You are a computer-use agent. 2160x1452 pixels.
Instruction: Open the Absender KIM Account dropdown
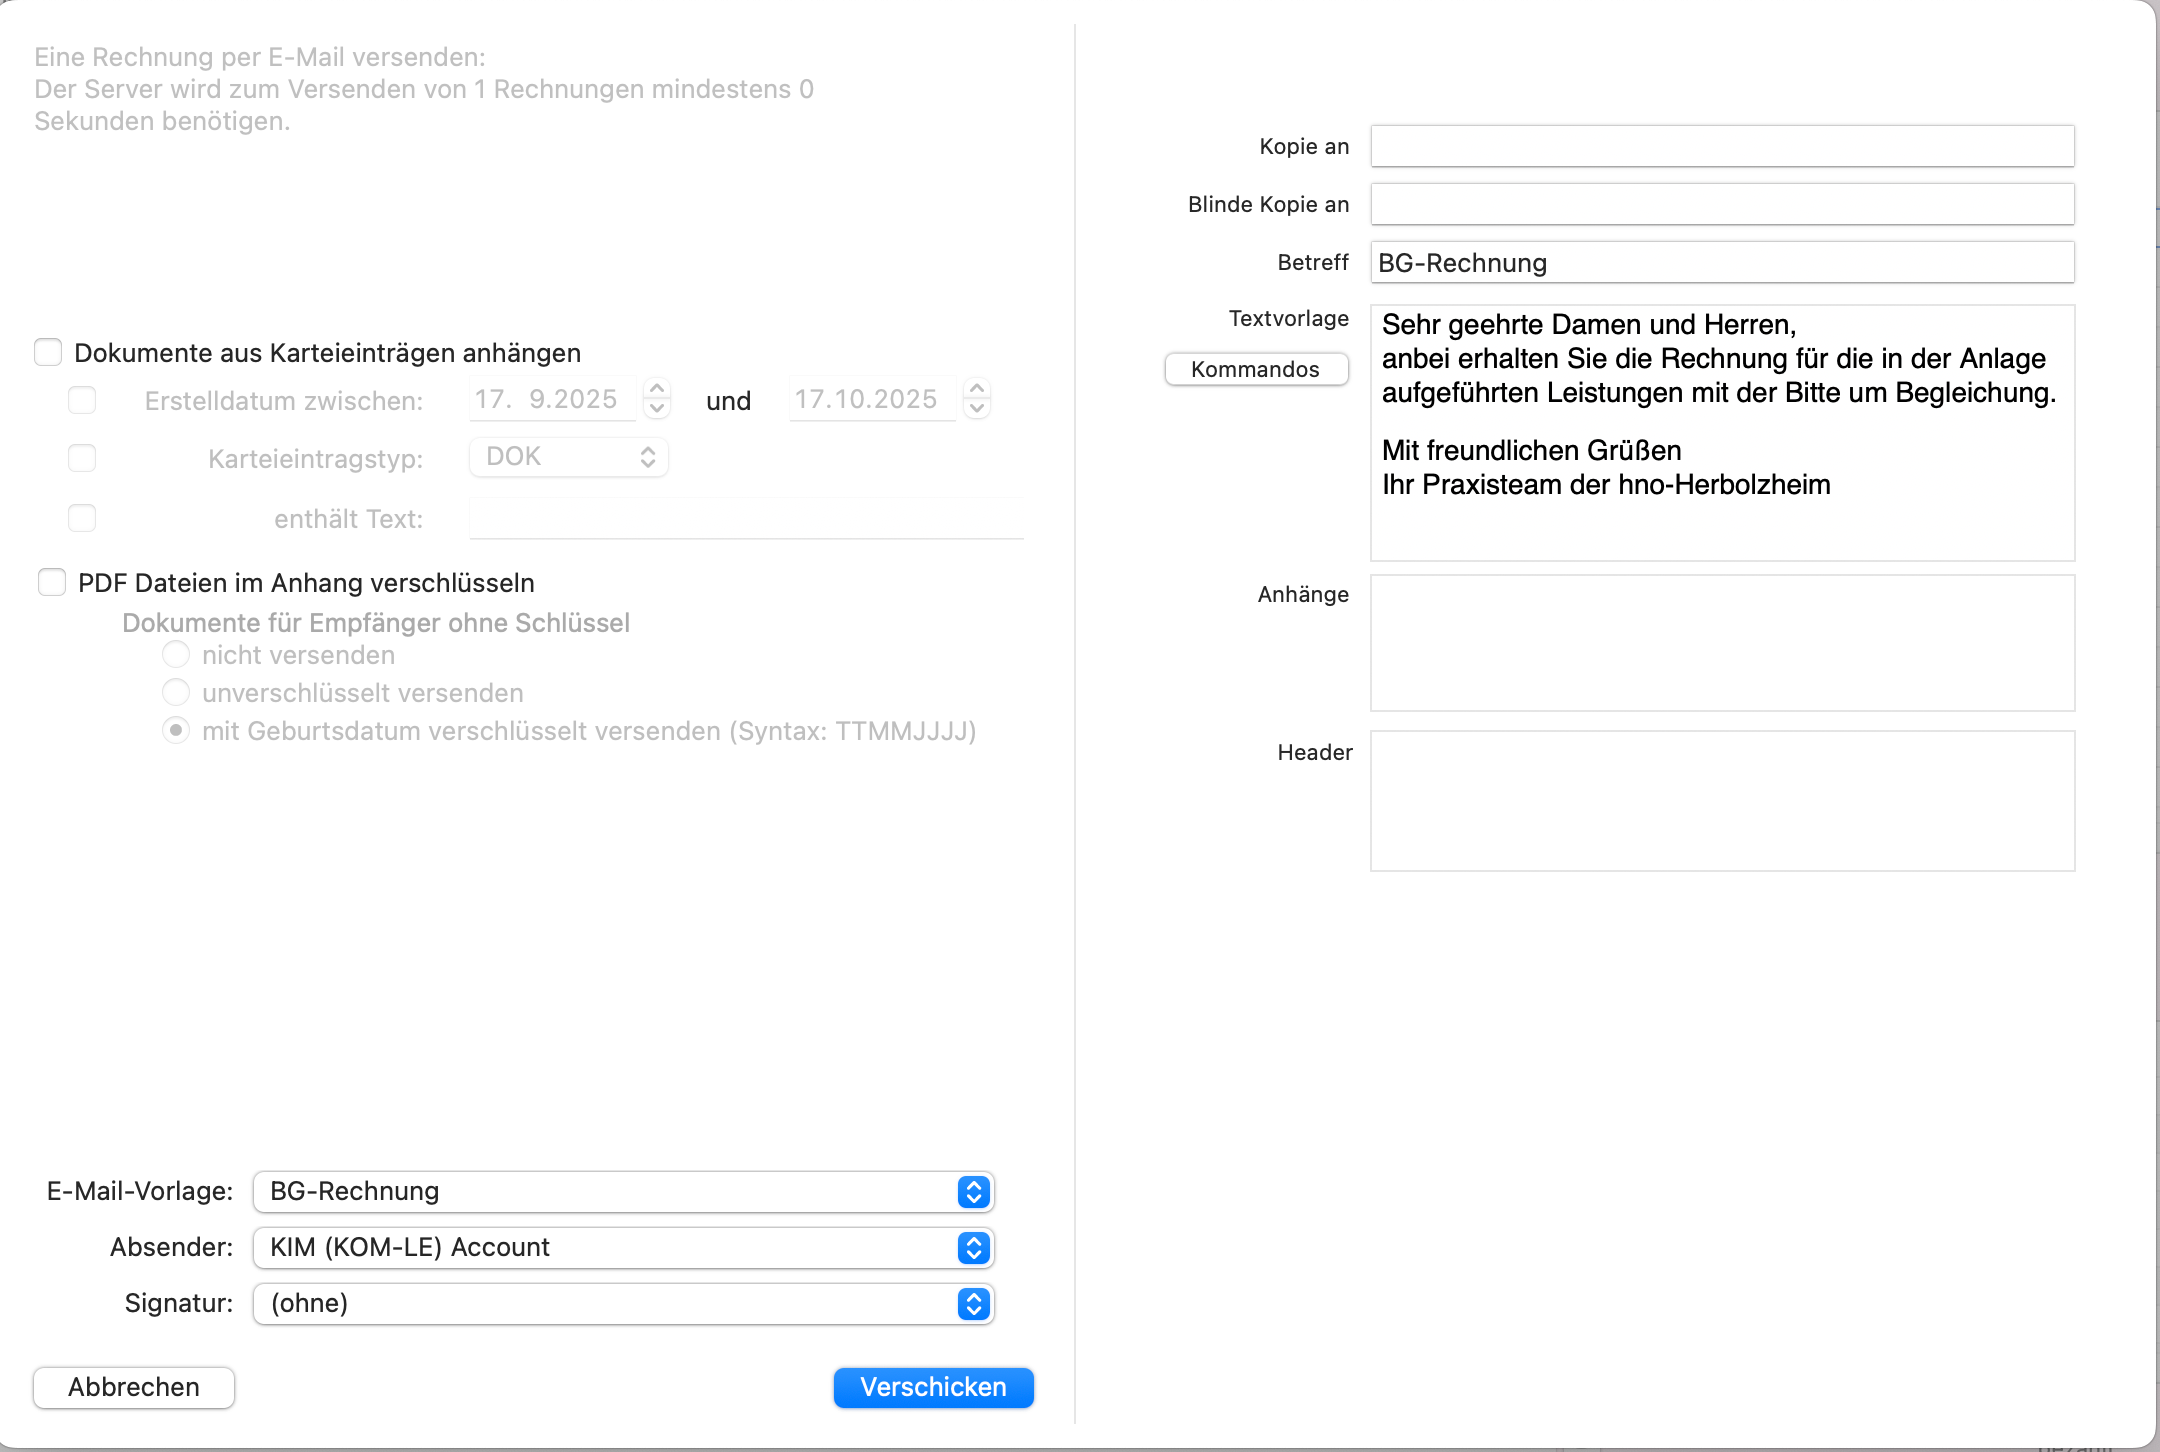(623, 1247)
